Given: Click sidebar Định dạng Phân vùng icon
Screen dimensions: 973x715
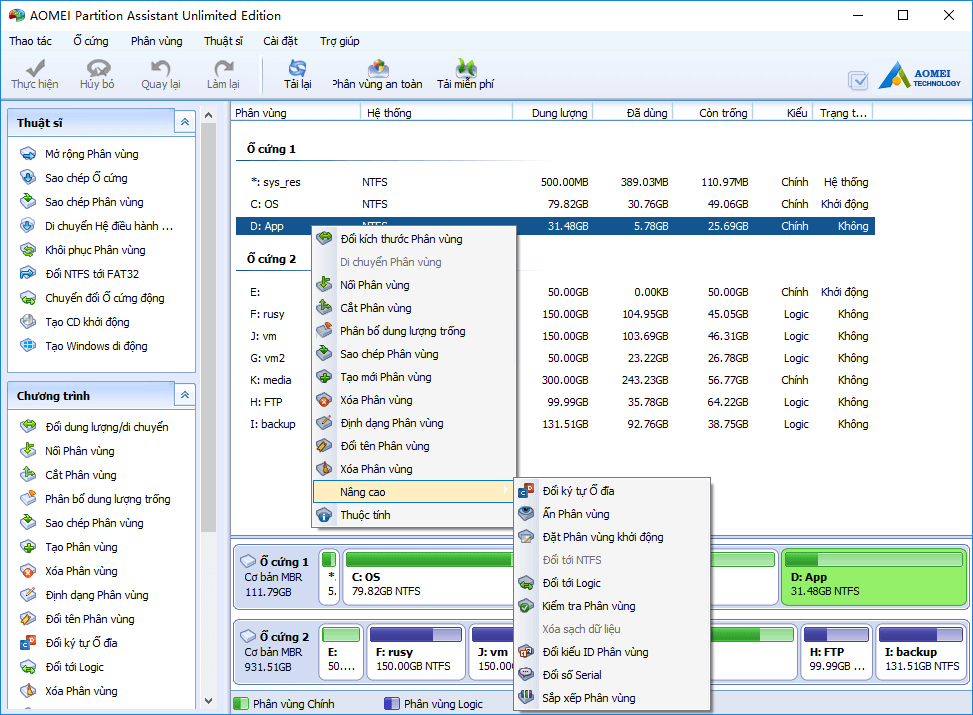Looking at the screenshot, I should [x=28, y=595].
